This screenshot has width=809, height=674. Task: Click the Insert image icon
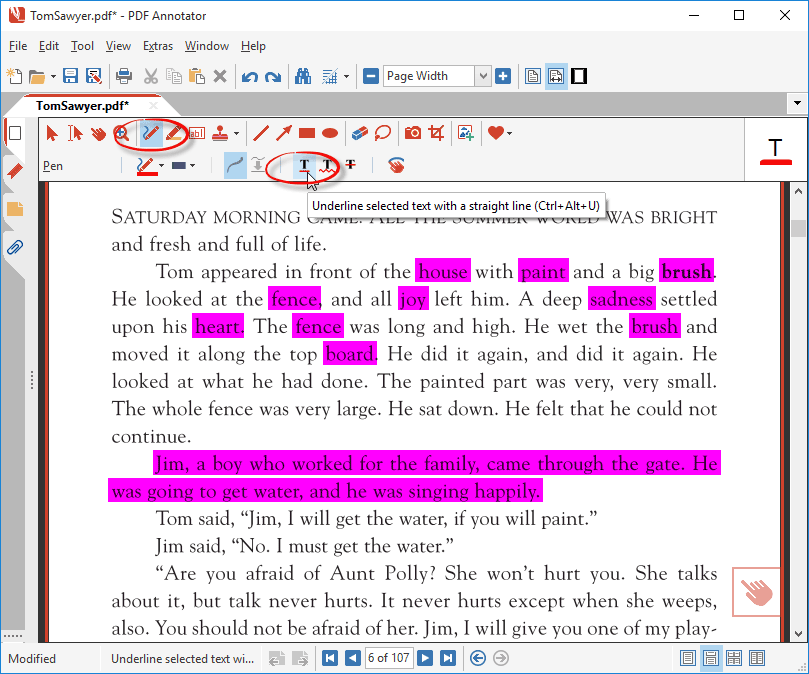point(466,134)
